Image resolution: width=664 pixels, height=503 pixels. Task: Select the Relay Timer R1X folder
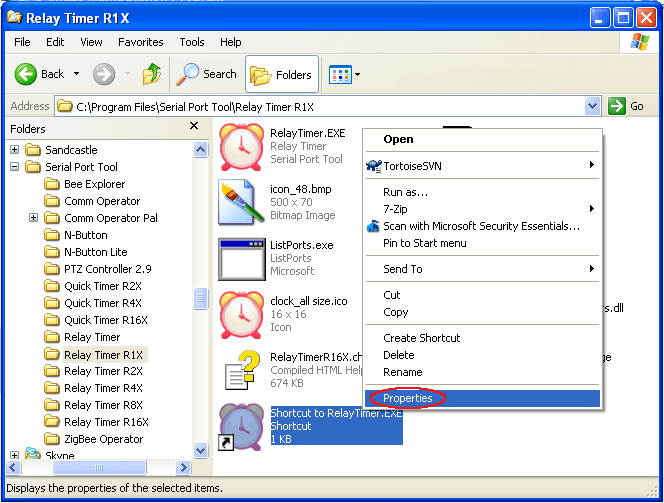coord(103,355)
